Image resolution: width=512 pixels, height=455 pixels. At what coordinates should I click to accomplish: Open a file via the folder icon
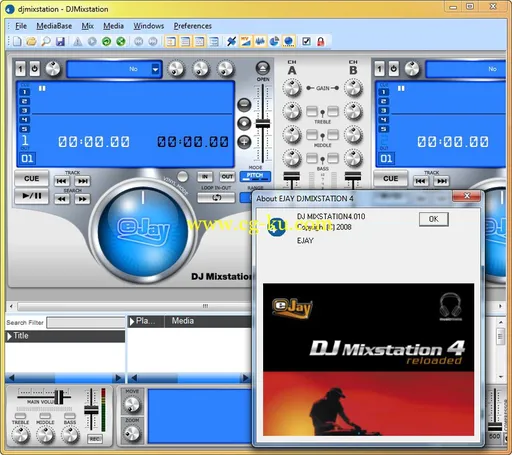[x=31, y=41]
